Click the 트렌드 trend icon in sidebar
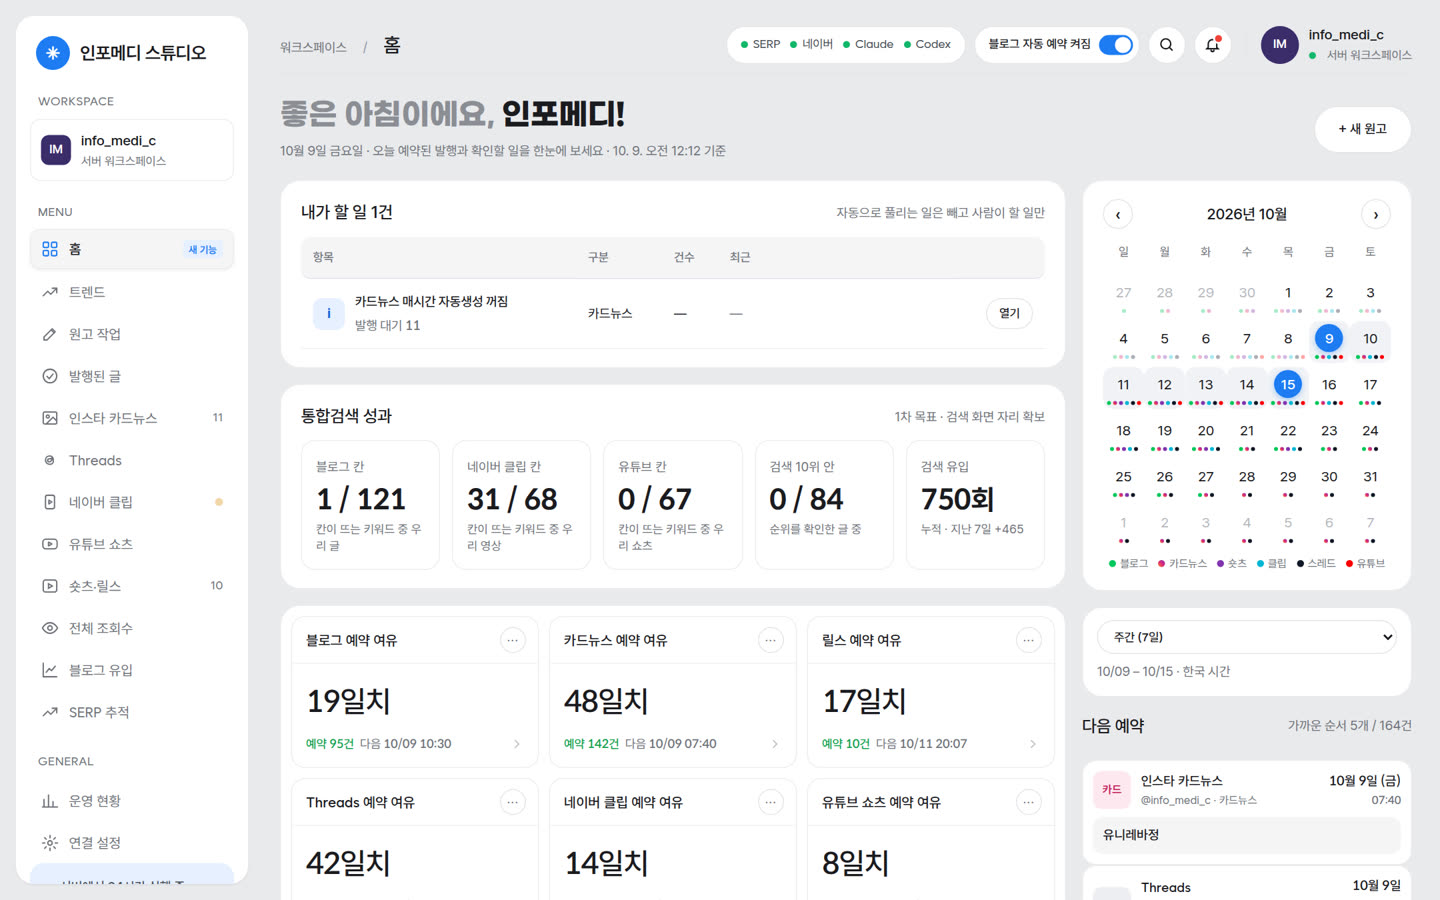The image size is (1440, 900). (50, 292)
